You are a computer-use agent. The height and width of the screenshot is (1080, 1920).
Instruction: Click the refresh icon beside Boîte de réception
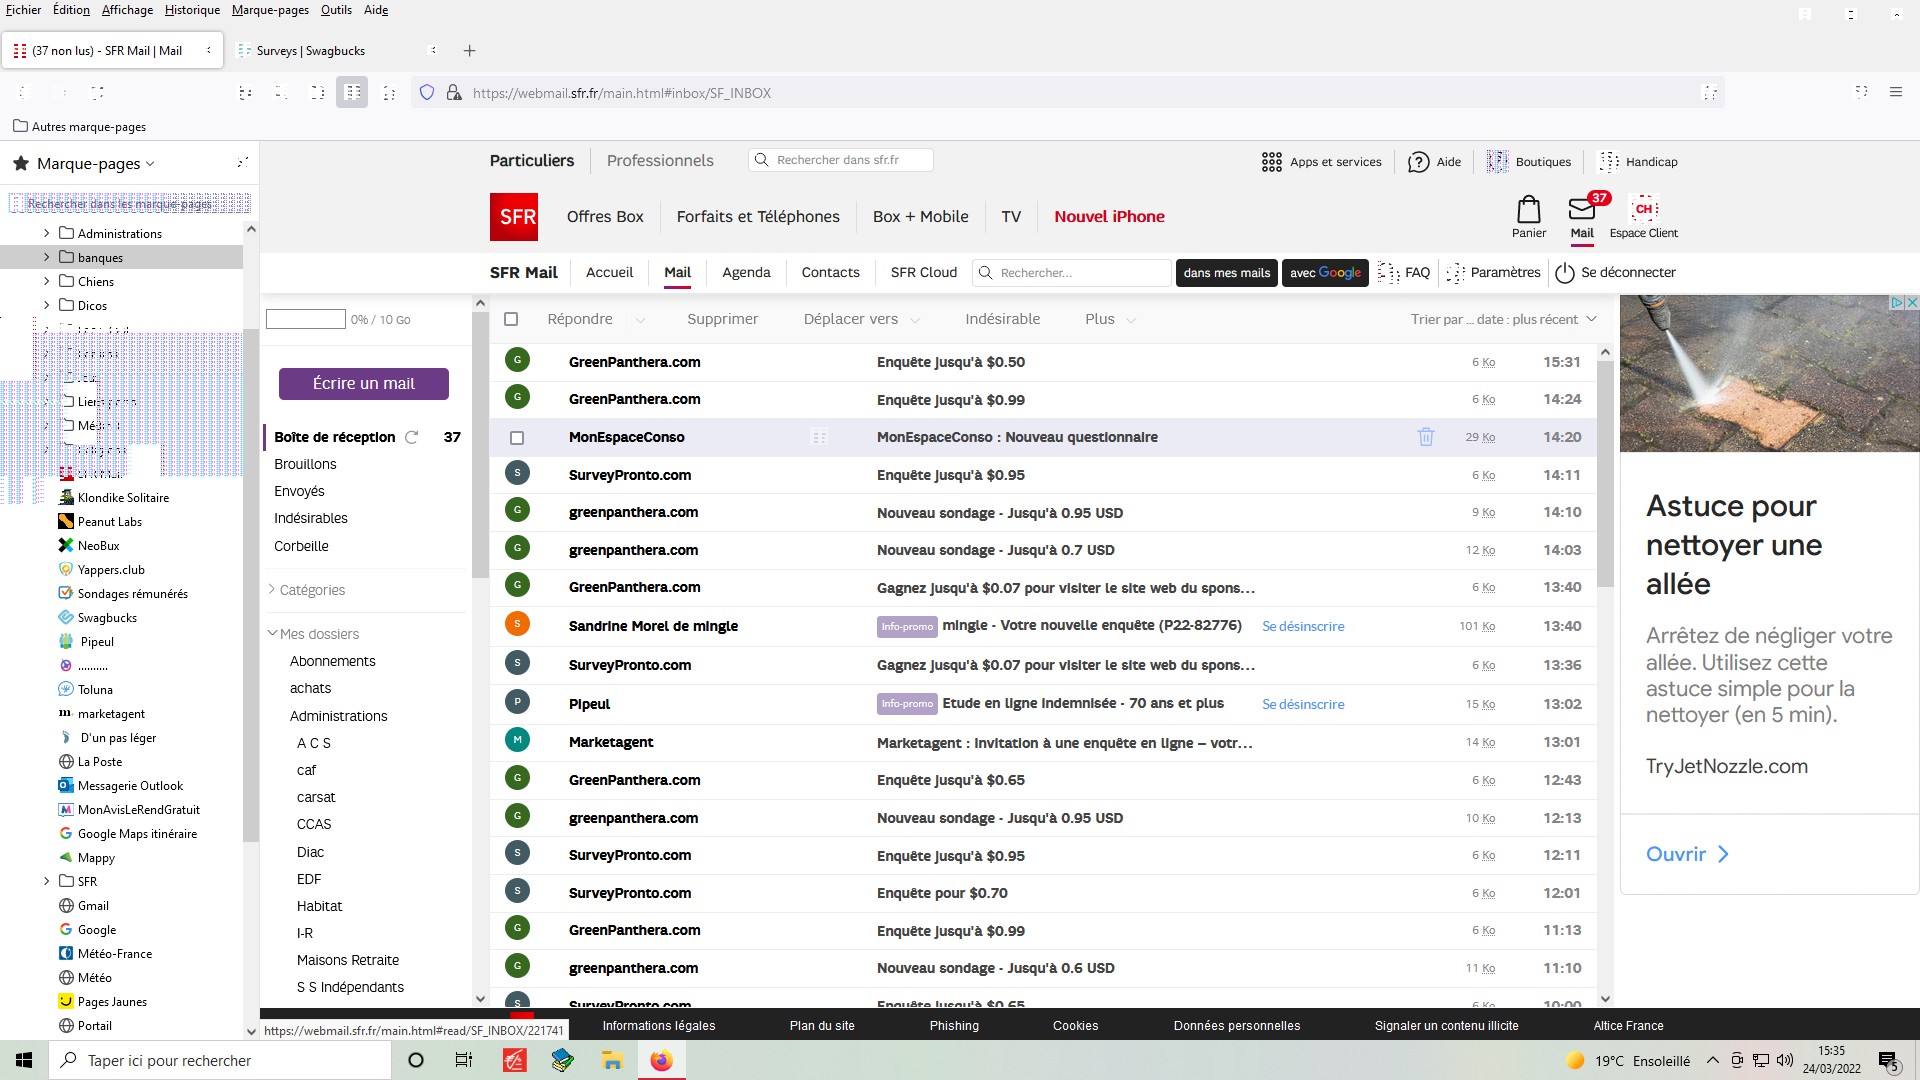click(411, 437)
